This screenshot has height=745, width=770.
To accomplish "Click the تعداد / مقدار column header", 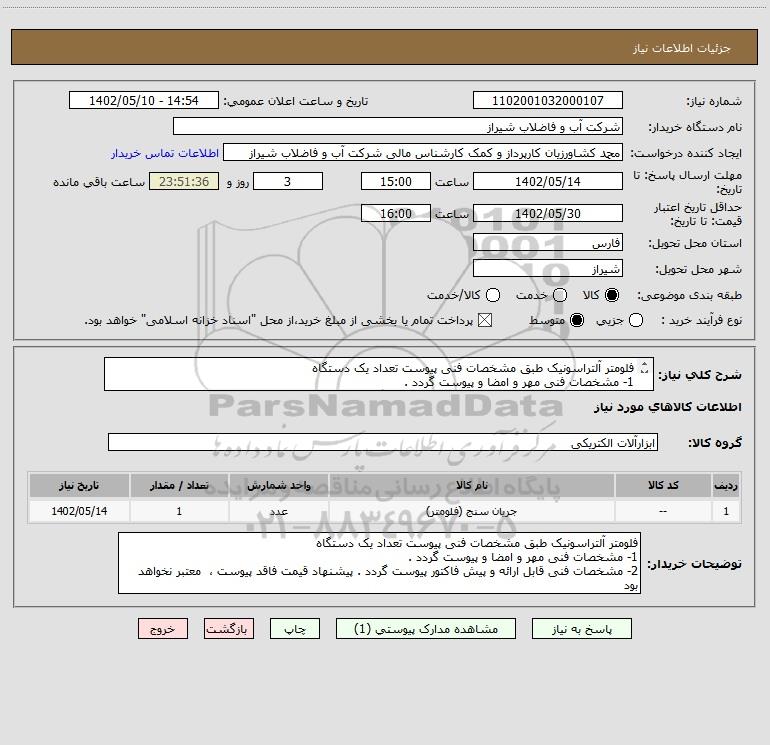I will coord(179,485).
